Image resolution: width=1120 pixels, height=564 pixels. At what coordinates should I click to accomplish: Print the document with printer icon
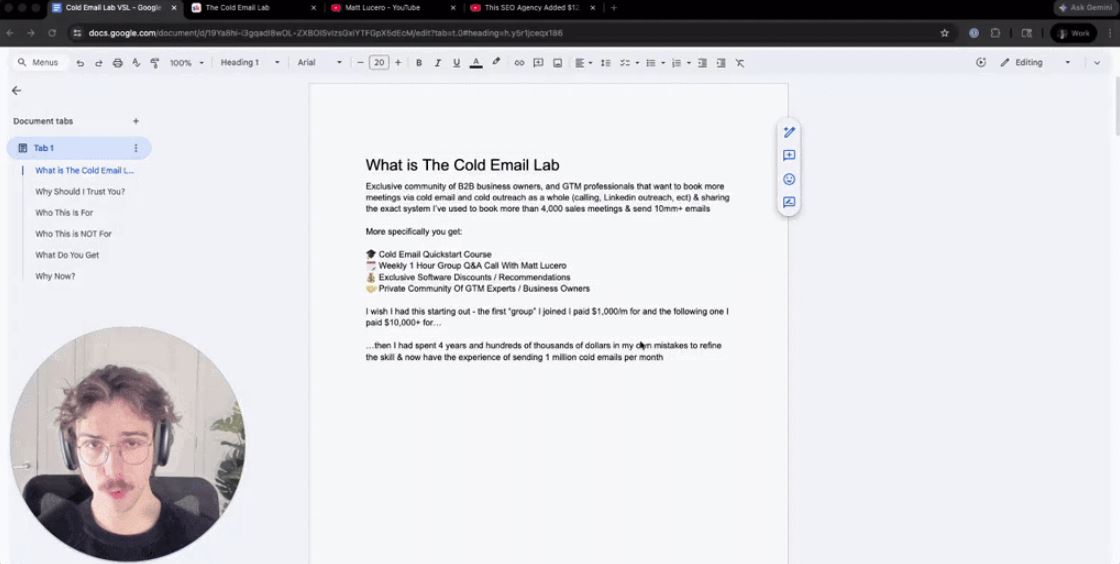(117, 63)
